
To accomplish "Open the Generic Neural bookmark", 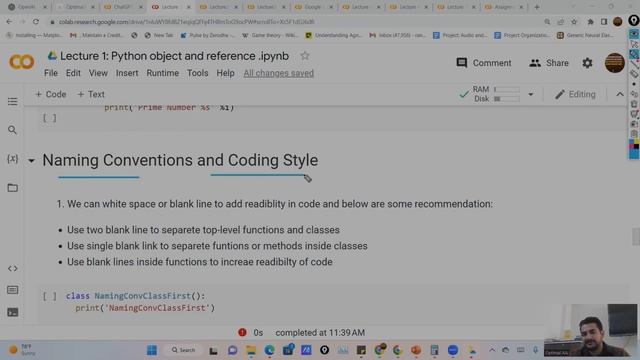I will 585,35.
